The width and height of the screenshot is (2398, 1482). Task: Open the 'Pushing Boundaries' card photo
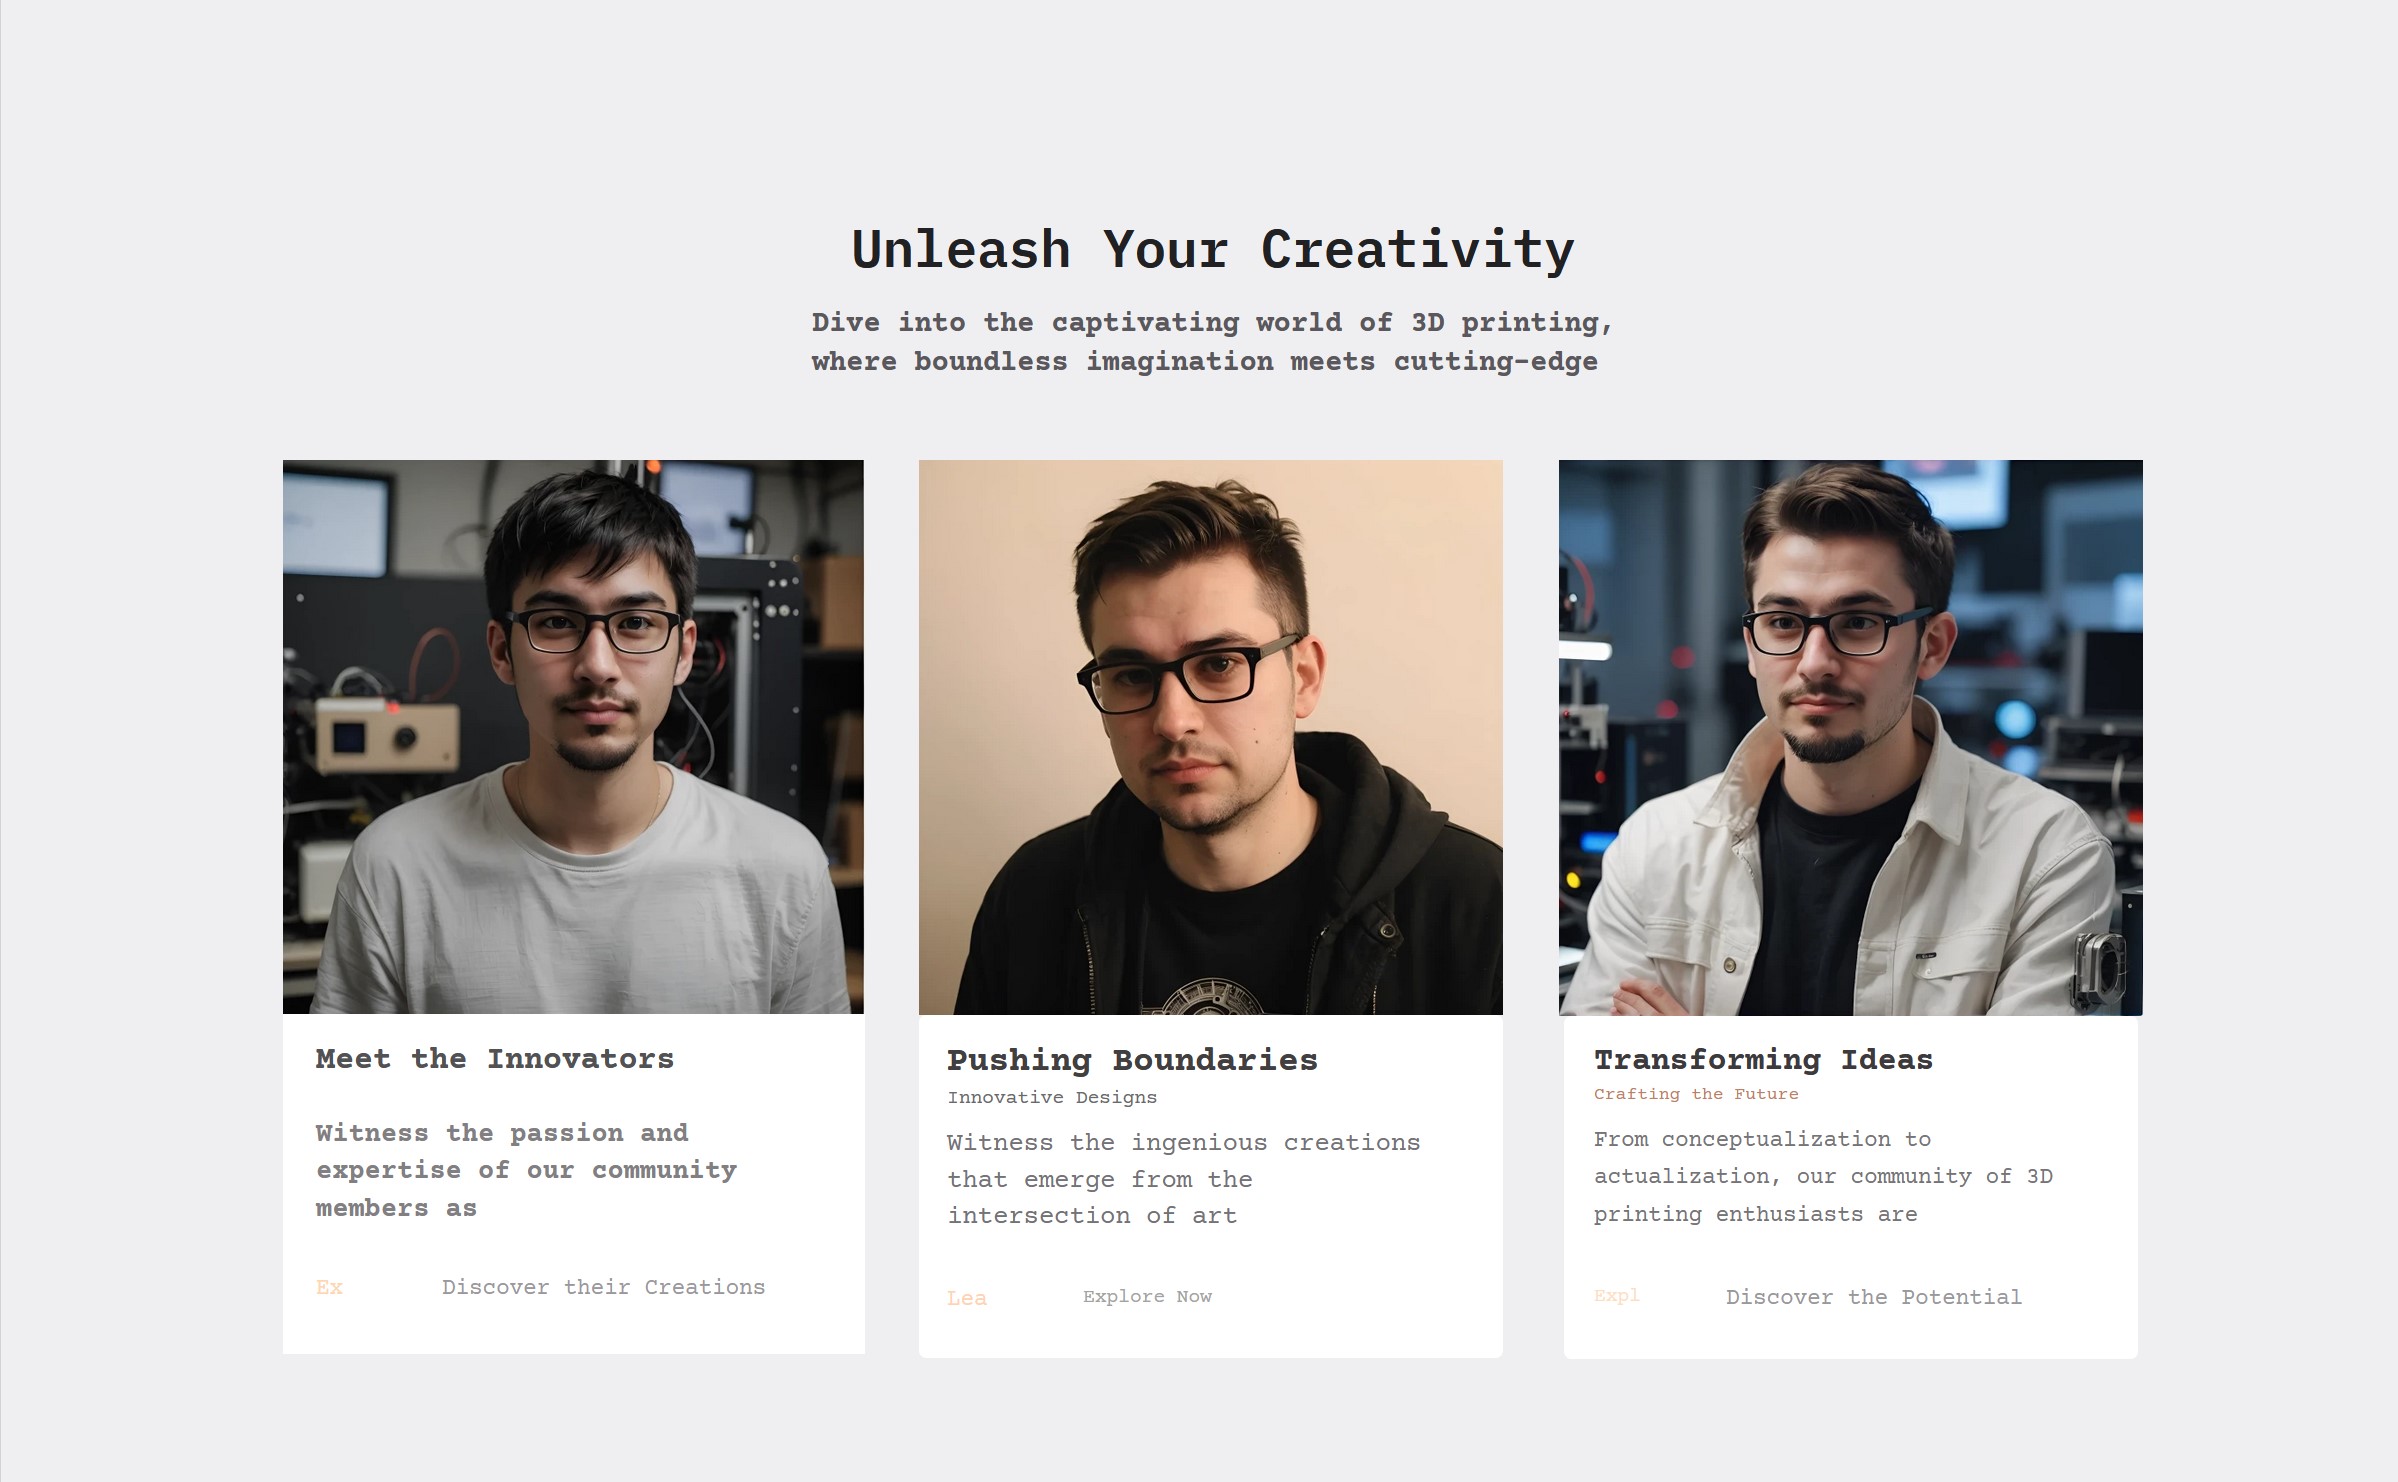point(1210,737)
